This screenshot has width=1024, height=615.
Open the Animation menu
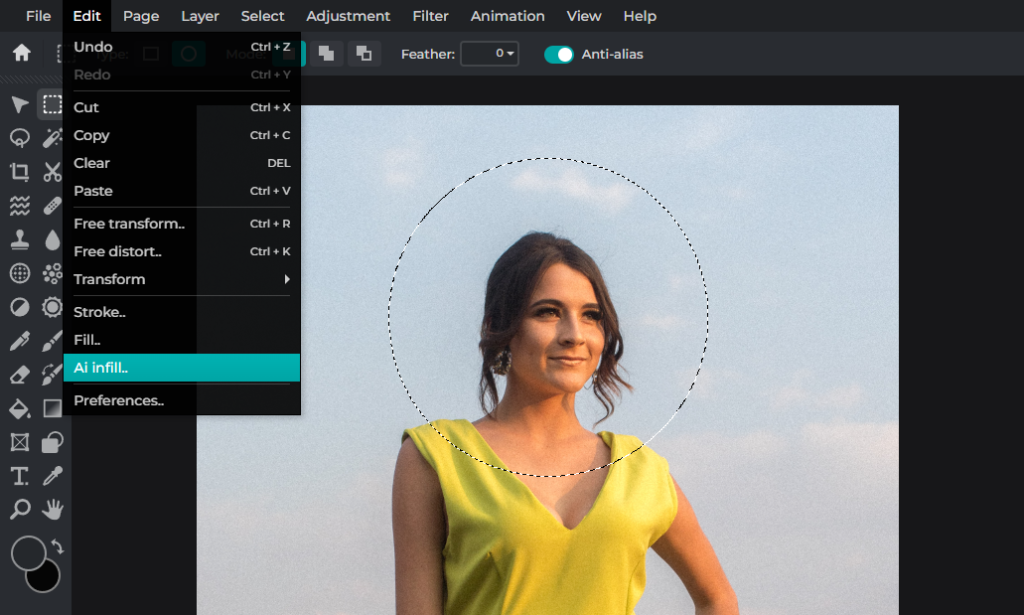pos(507,16)
